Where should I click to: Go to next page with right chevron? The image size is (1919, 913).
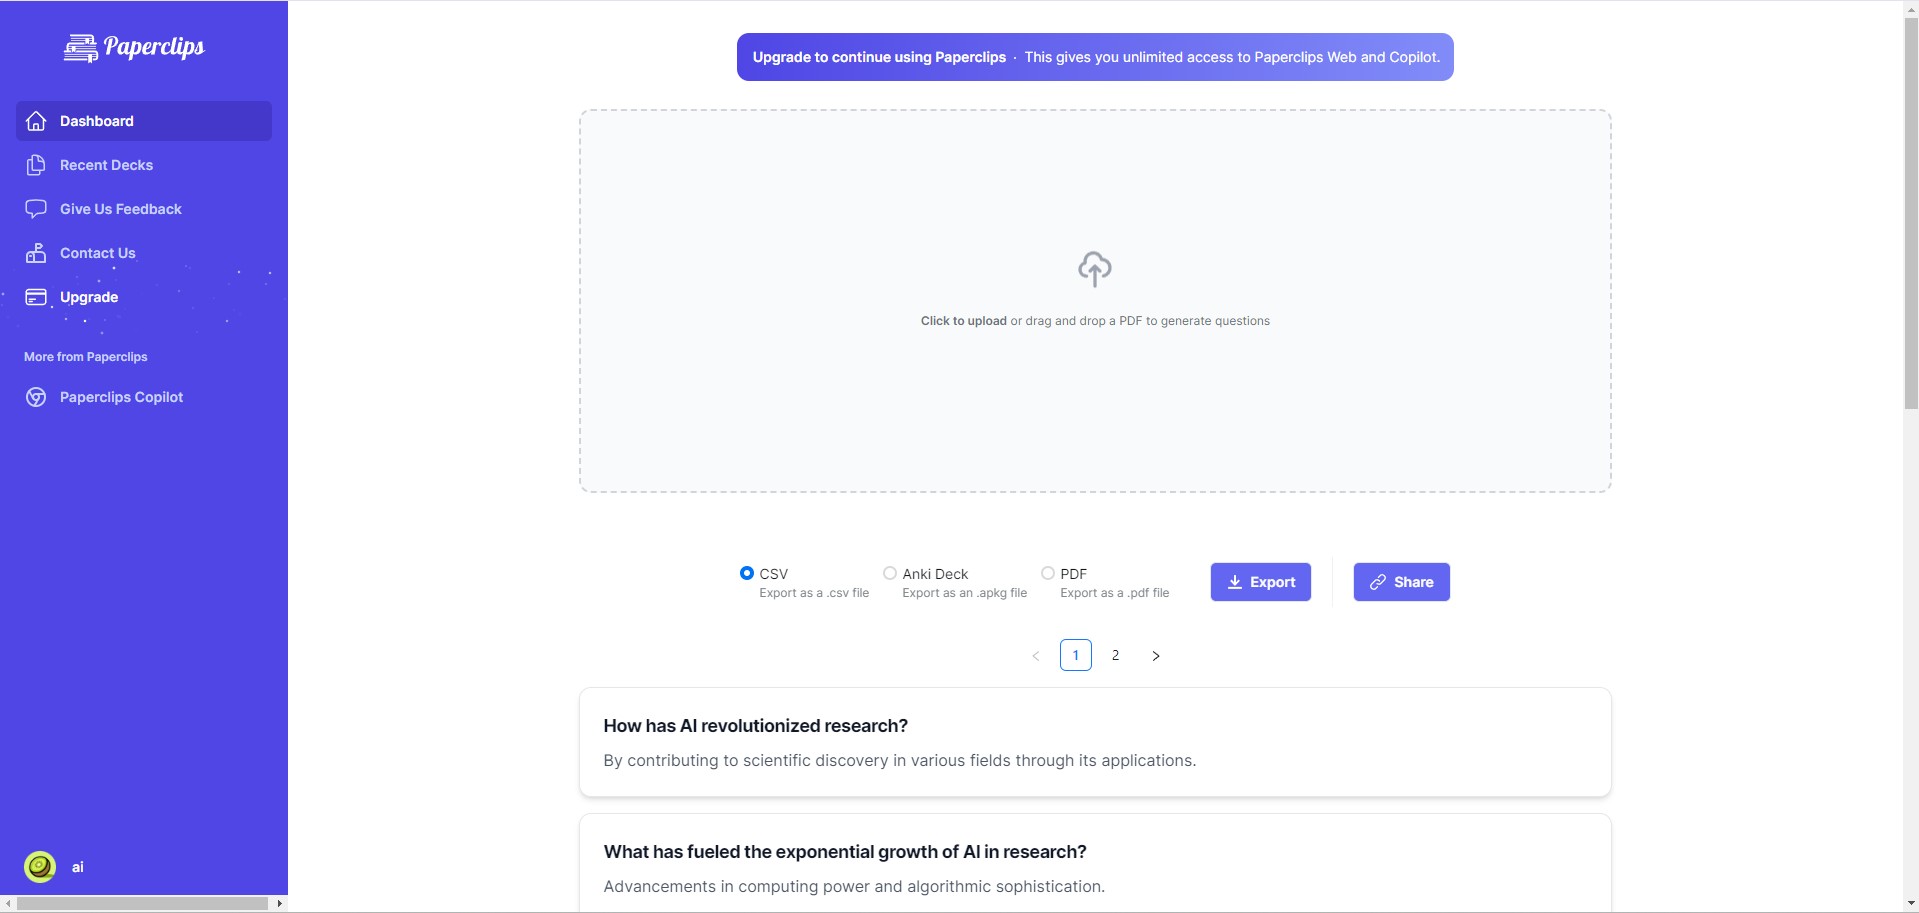(x=1156, y=656)
